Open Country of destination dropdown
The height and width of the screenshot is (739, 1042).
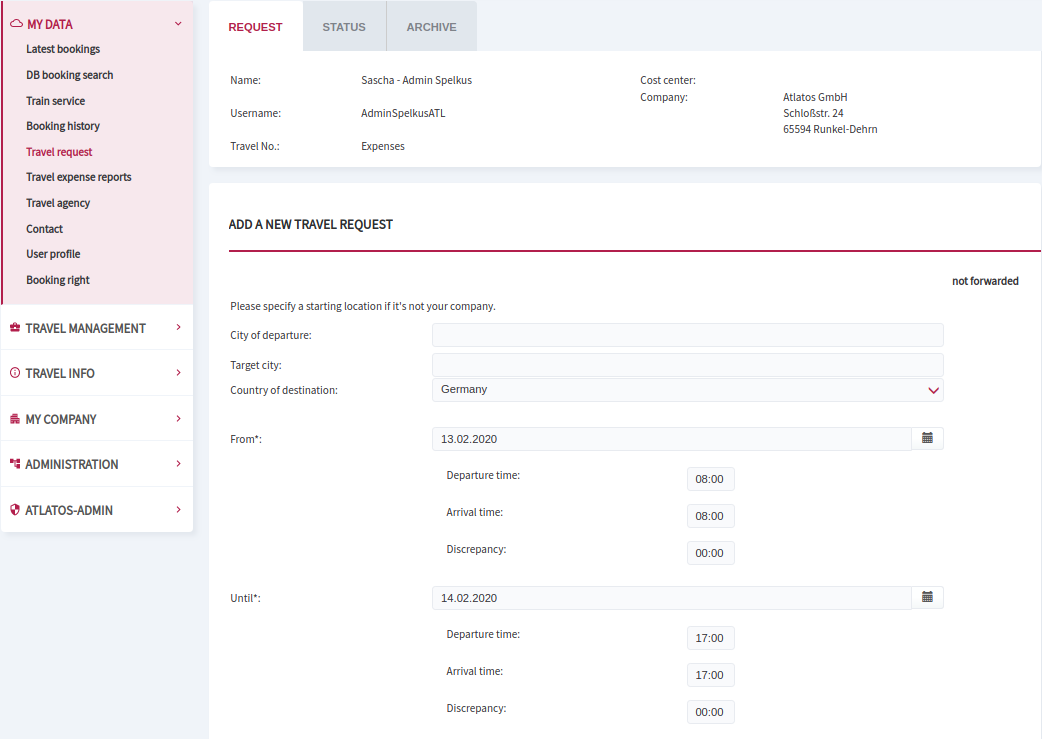coord(688,390)
